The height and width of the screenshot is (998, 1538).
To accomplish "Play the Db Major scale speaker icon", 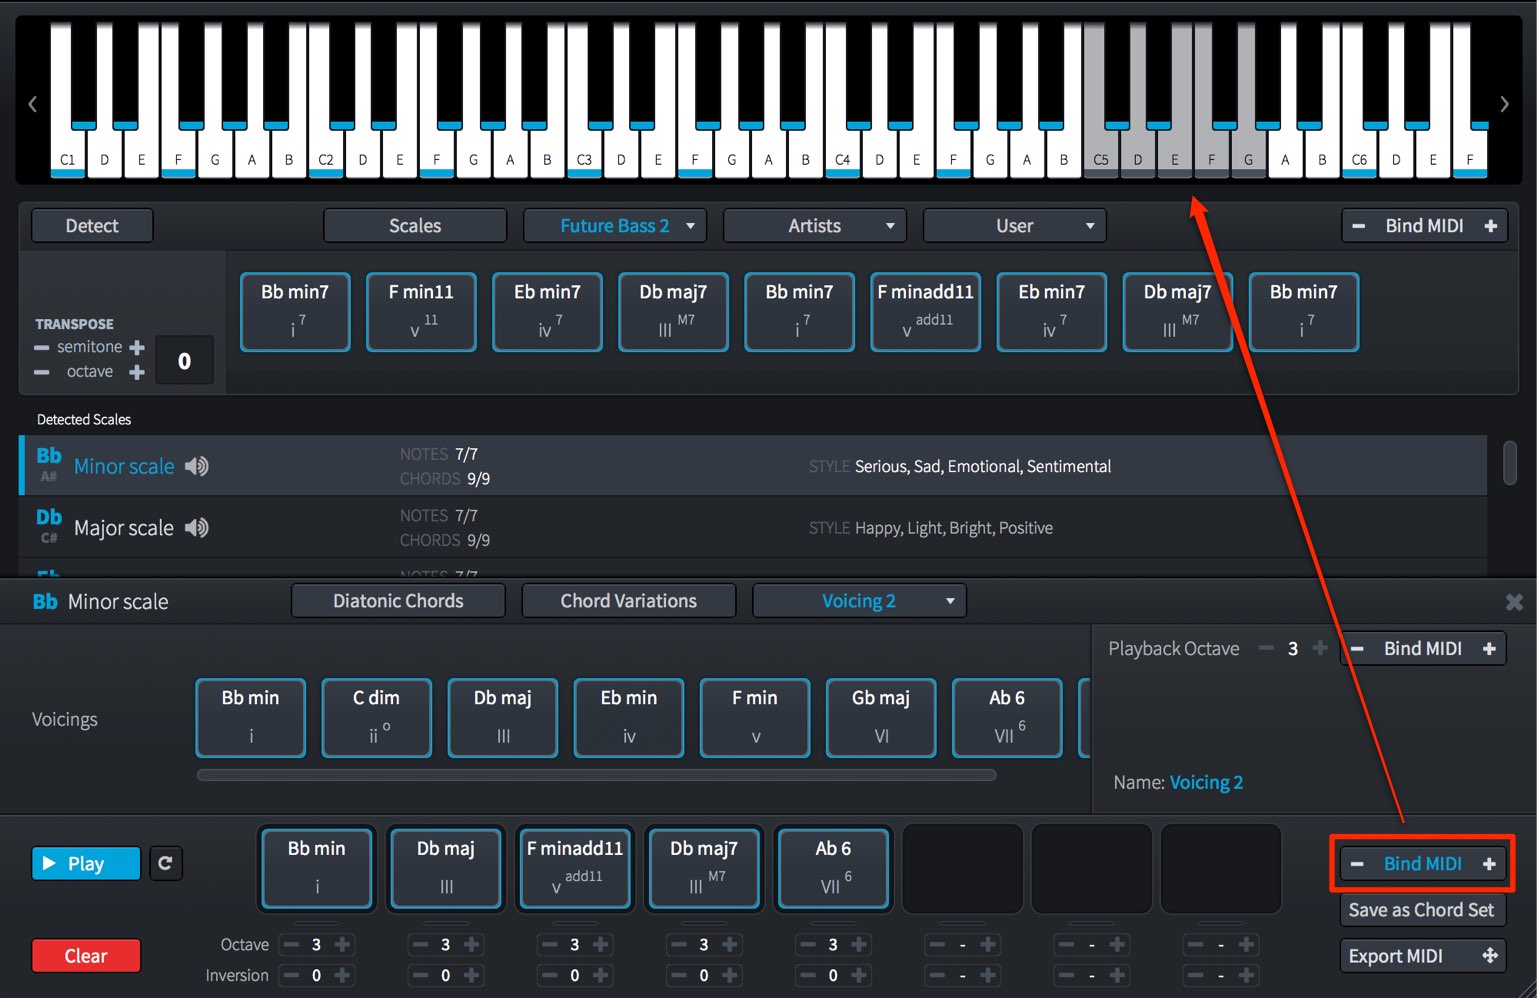I will [197, 527].
